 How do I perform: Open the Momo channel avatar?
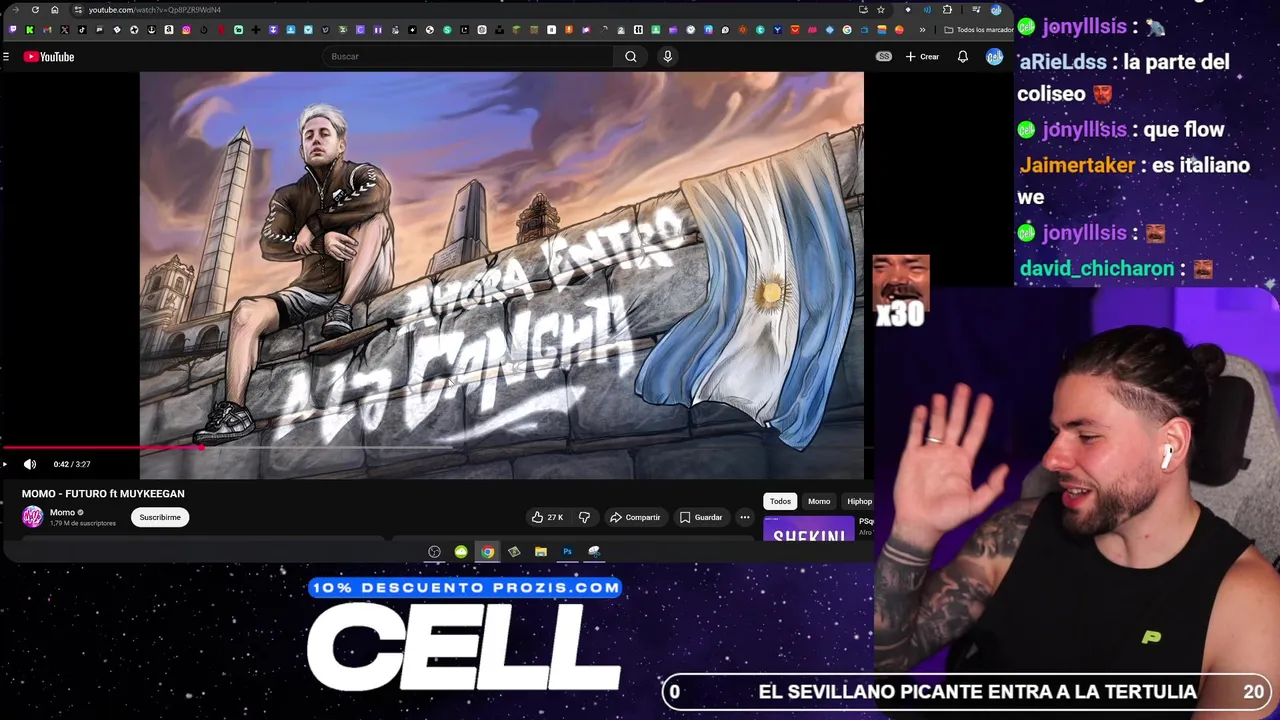click(33, 517)
